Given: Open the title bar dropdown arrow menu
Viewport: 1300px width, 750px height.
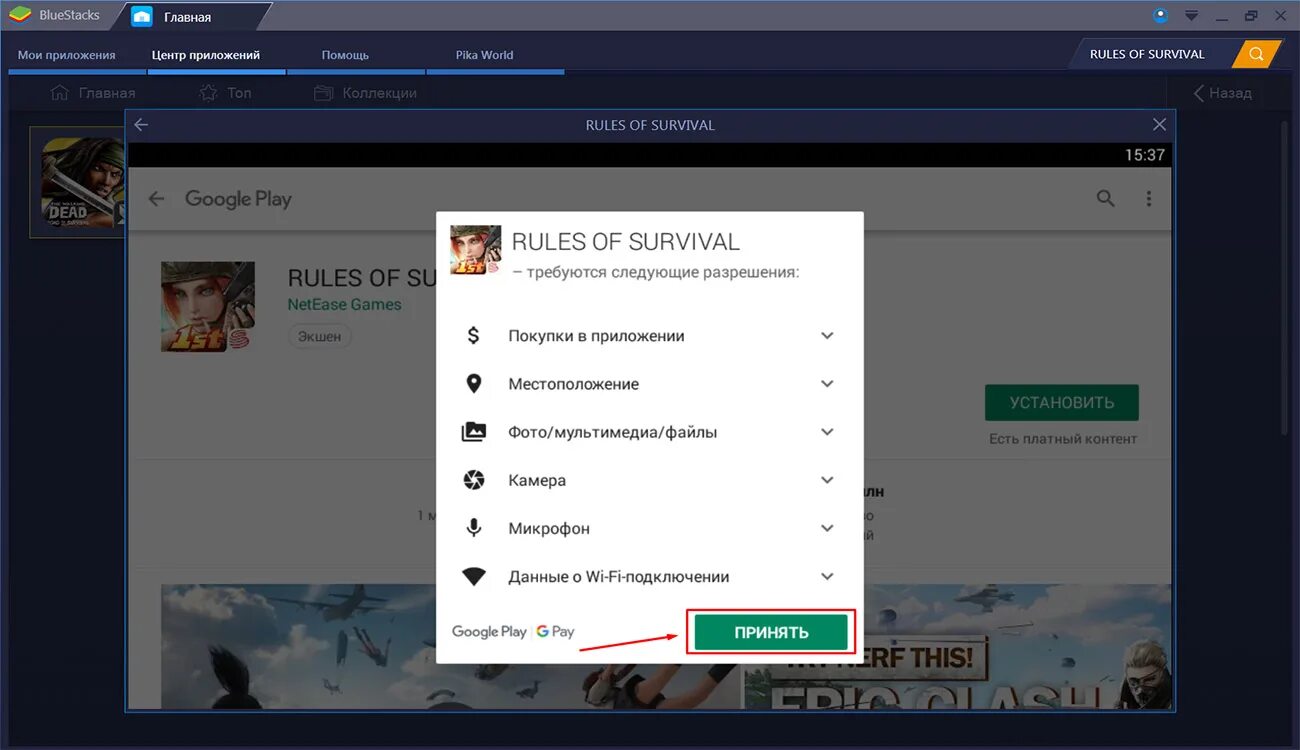Looking at the screenshot, I should tap(1191, 15).
